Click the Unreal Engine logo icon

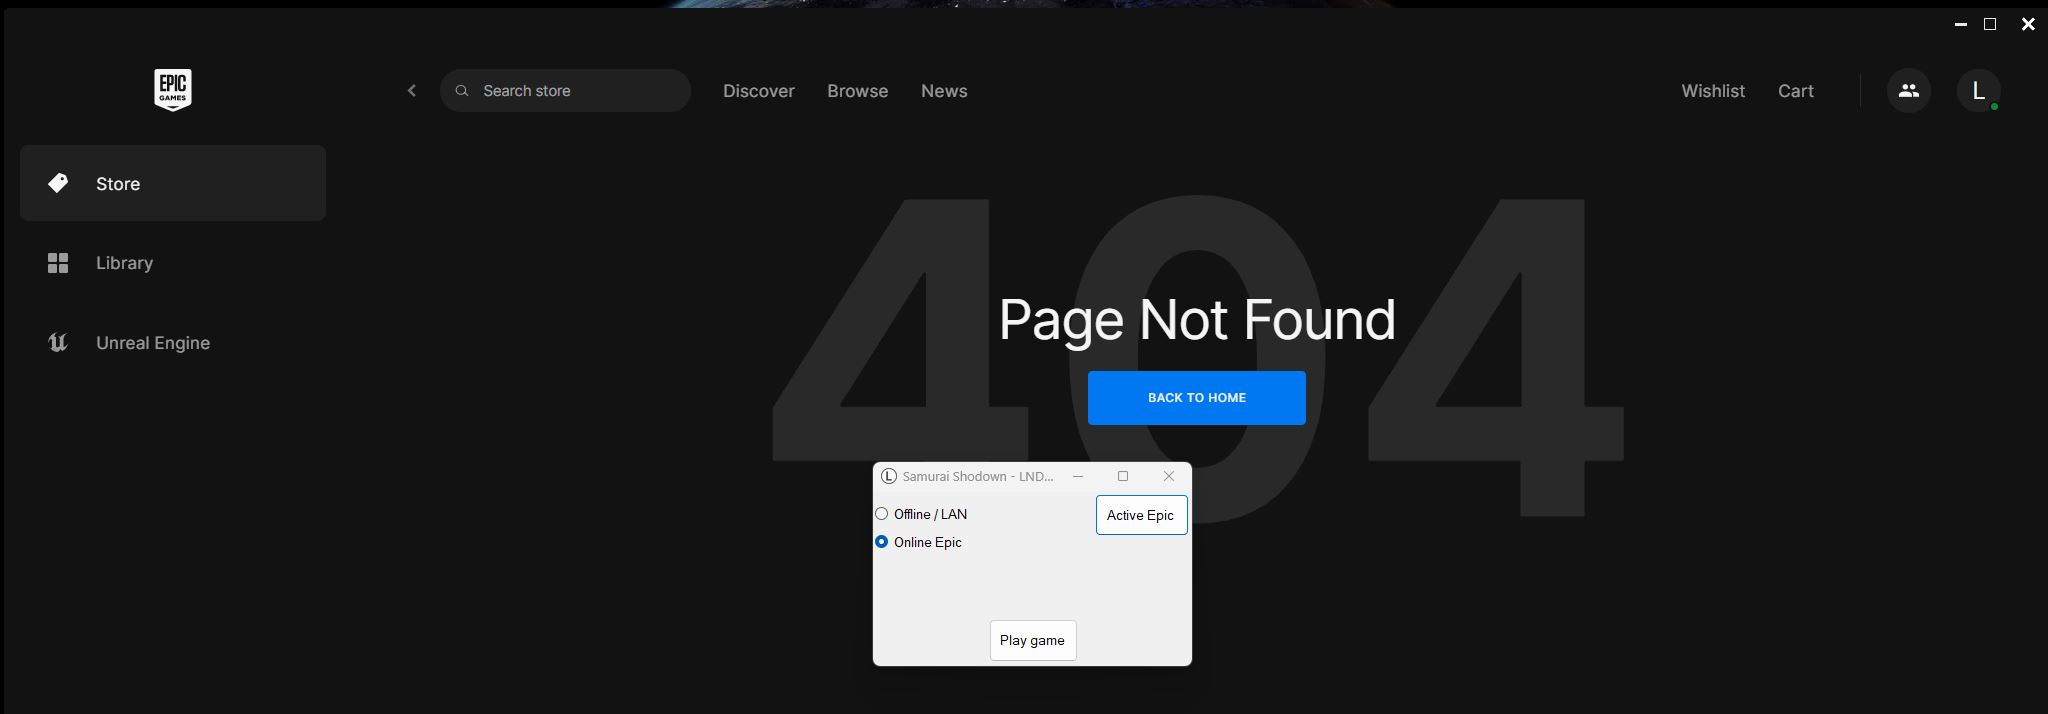[58, 343]
